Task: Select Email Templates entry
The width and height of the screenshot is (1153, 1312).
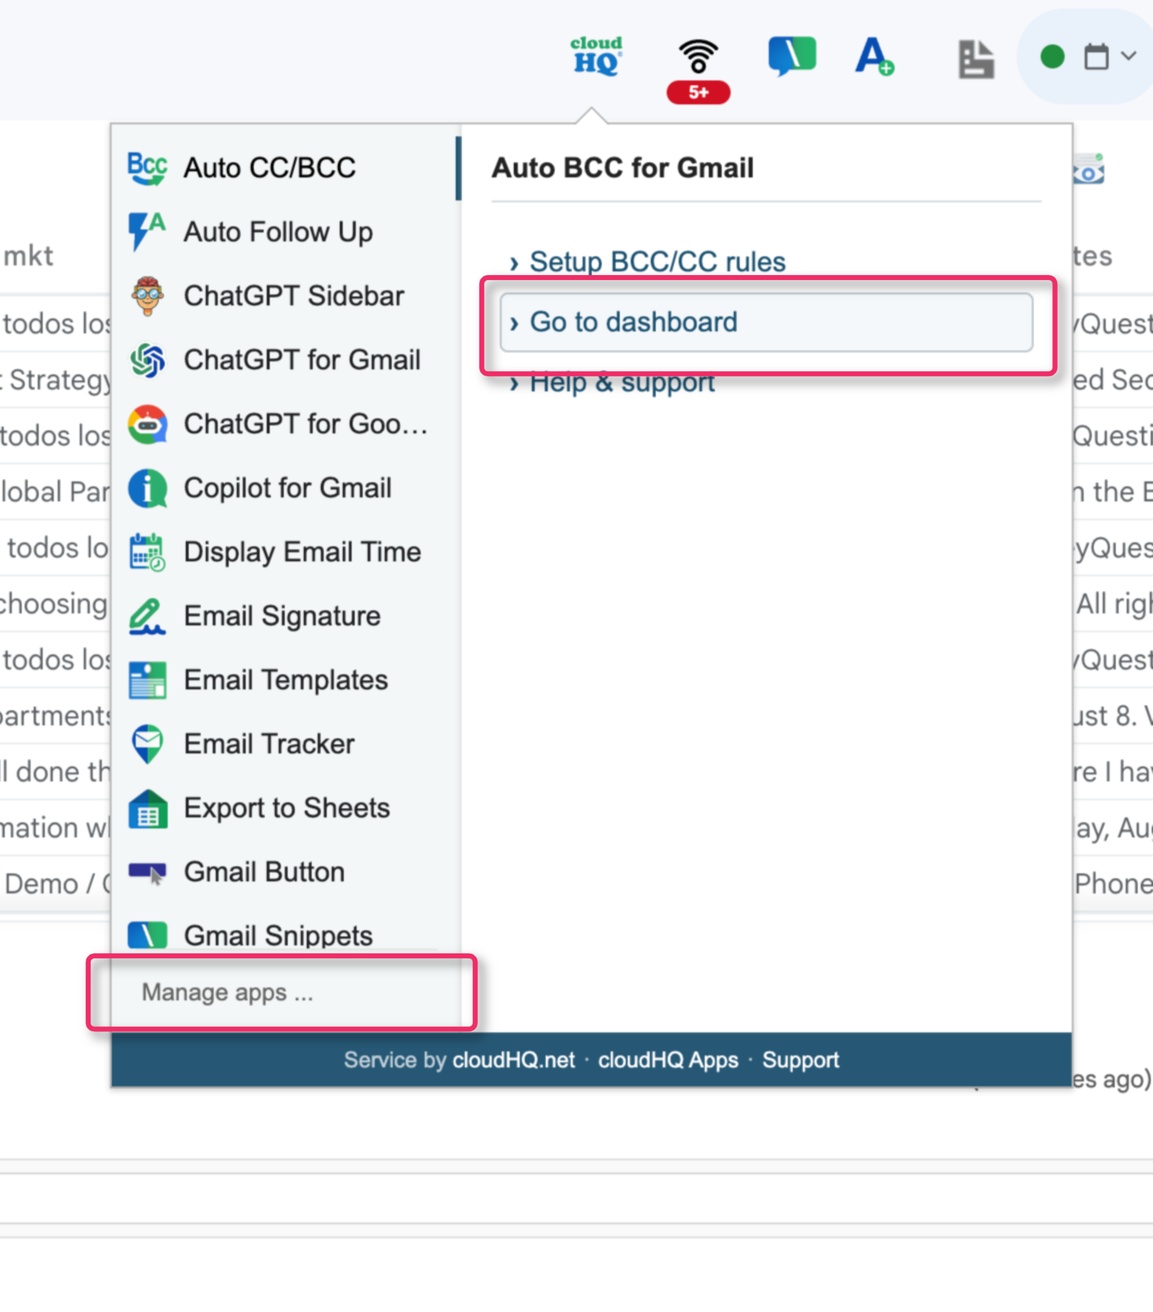Action: [285, 680]
